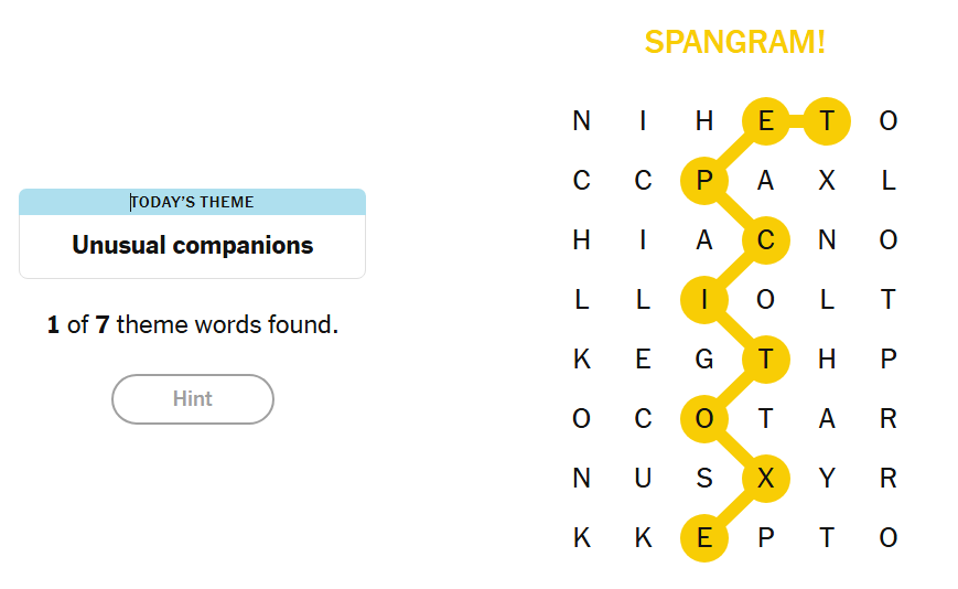
Task: Select the only letter S tile
Action: point(704,479)
